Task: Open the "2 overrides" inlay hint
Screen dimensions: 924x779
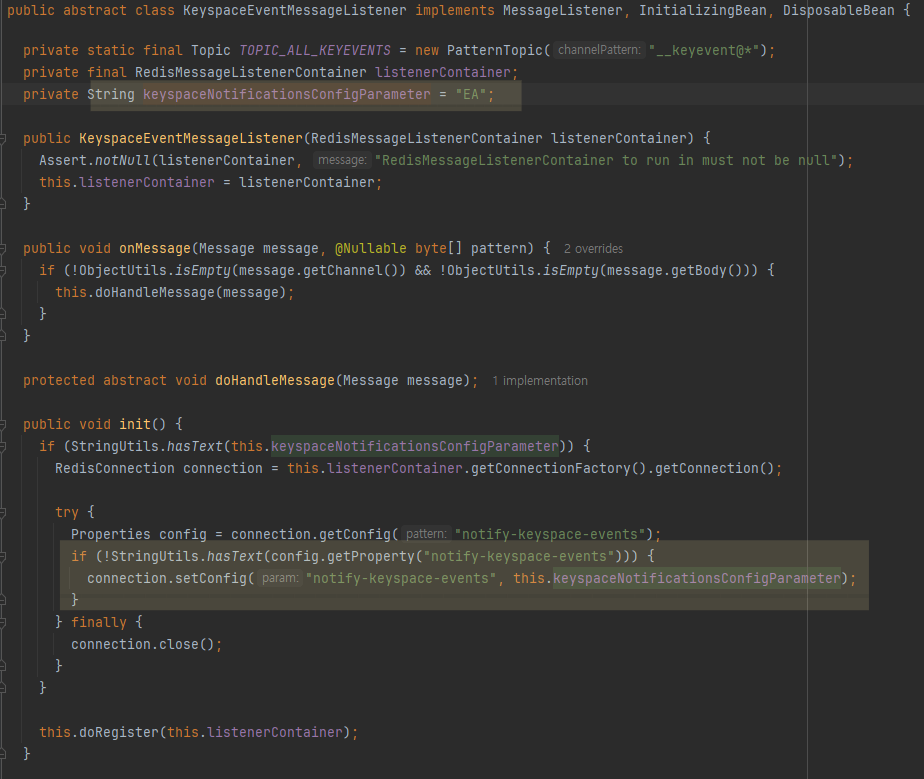Action: [x=593, y=249]
